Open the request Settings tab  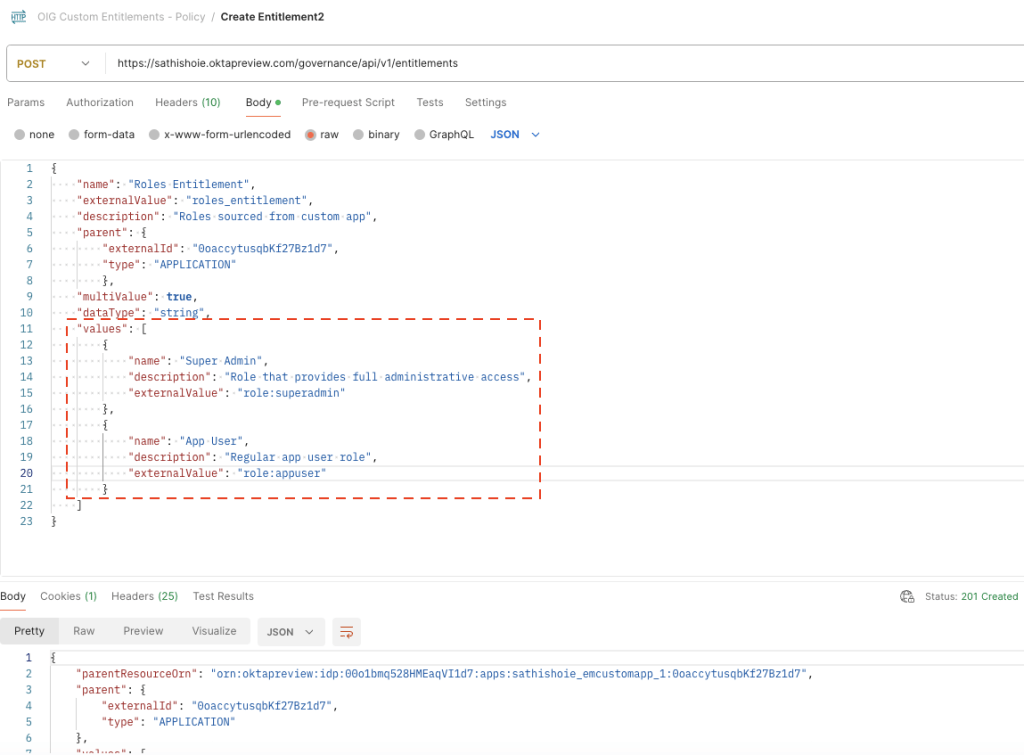tap(485, 103)
